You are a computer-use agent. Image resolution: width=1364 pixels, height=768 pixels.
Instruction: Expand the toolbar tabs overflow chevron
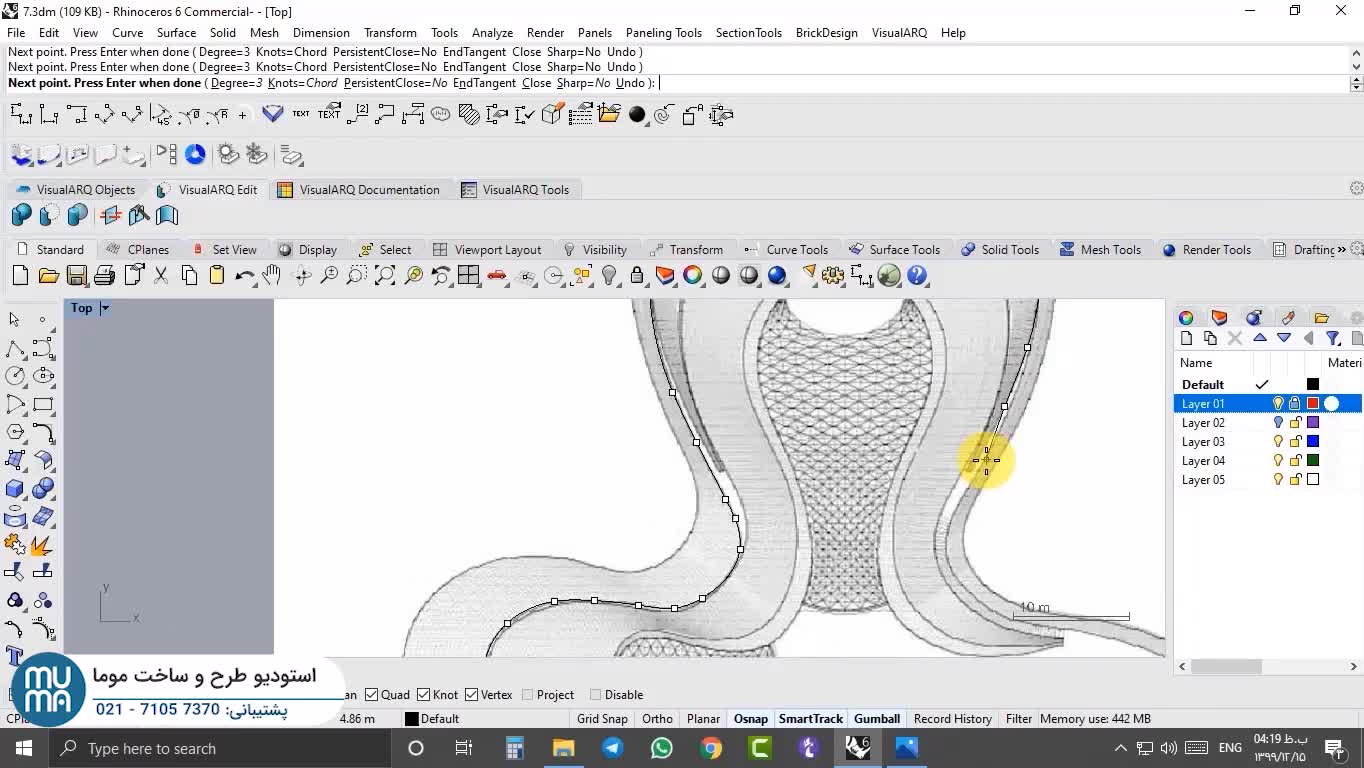1341,250
